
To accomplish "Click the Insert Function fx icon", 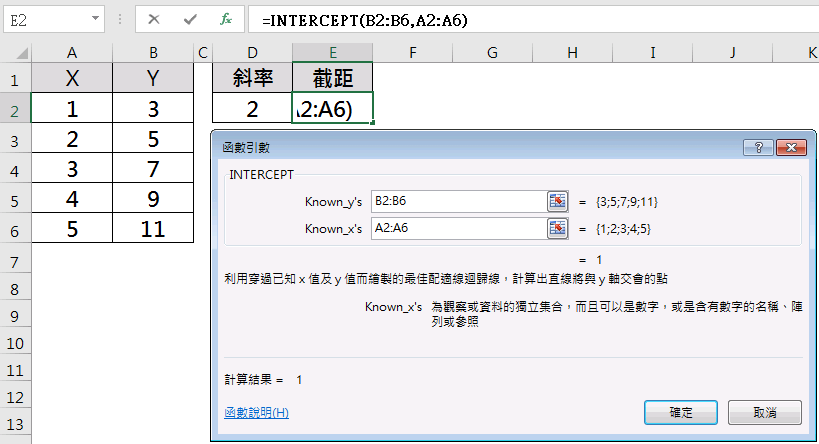I will click(x=226, y=19).
